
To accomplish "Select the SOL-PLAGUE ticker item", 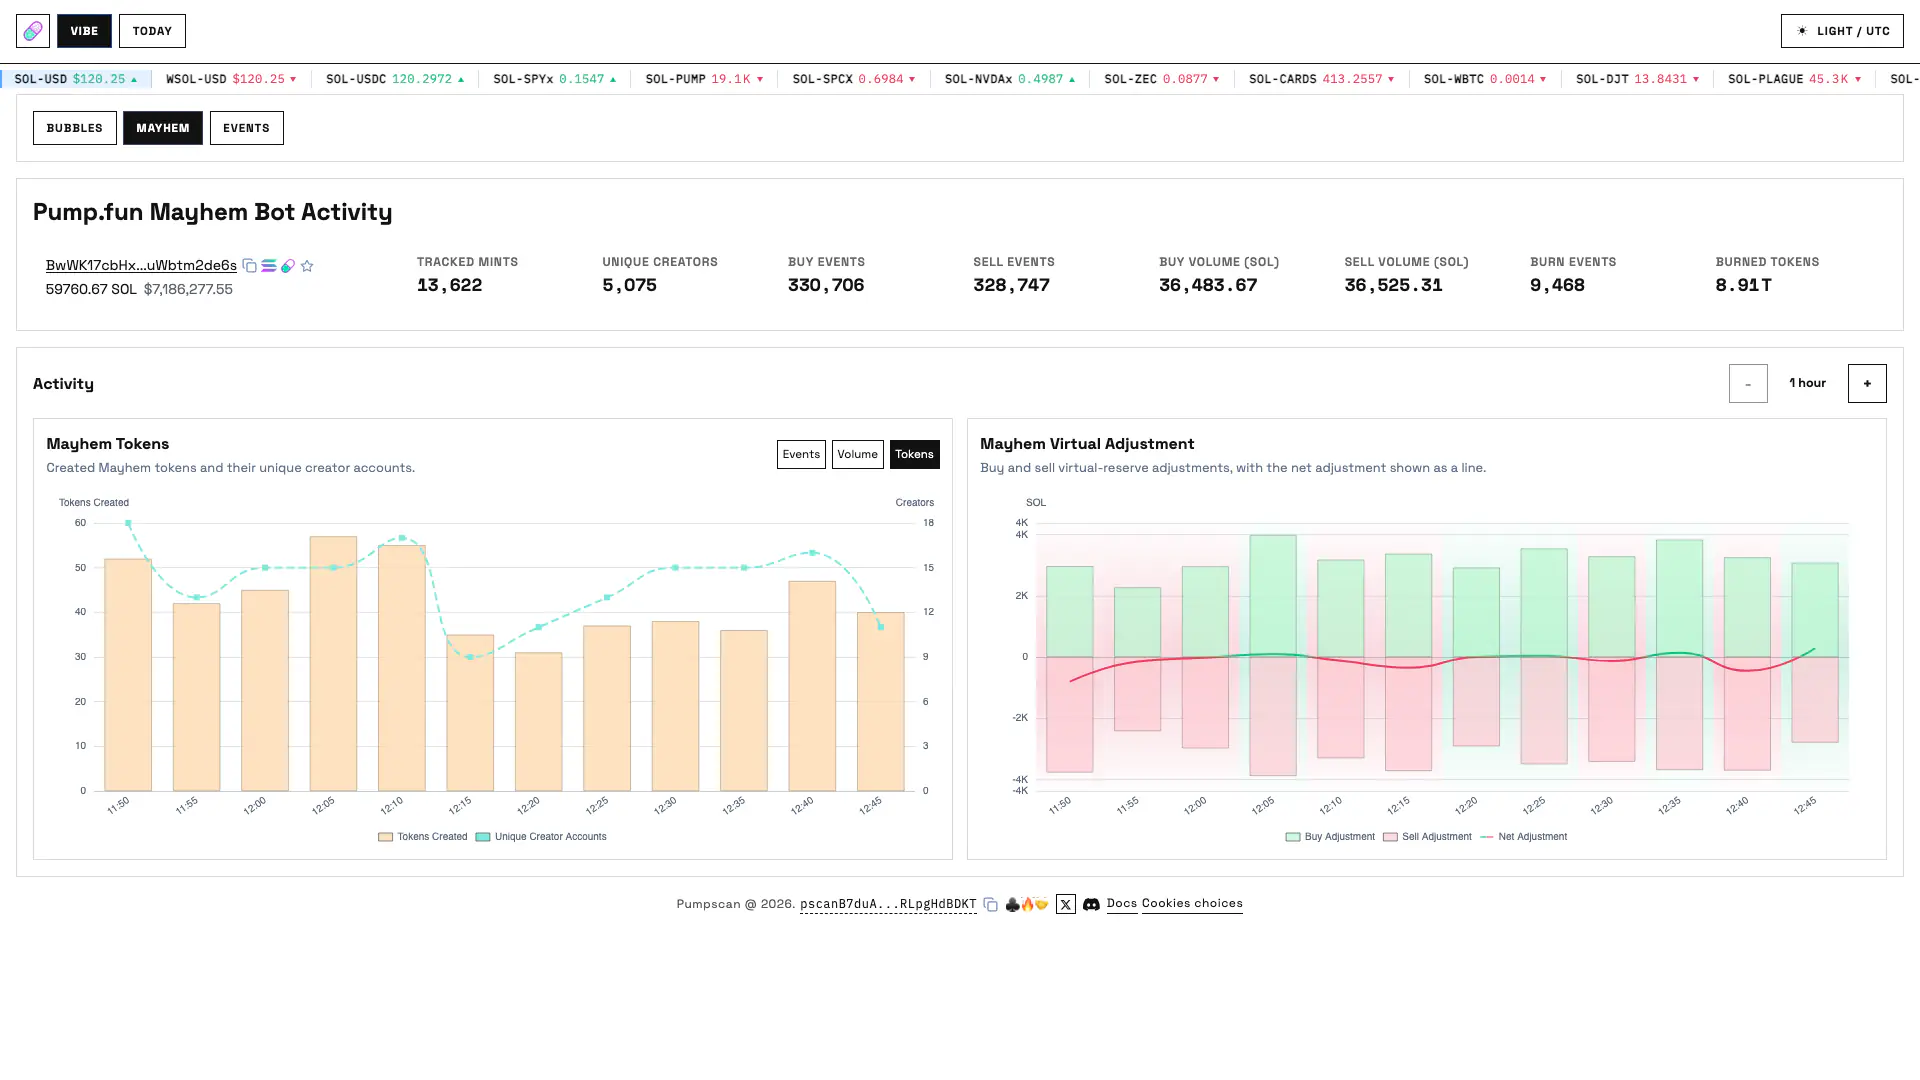I will [1794, 79].
